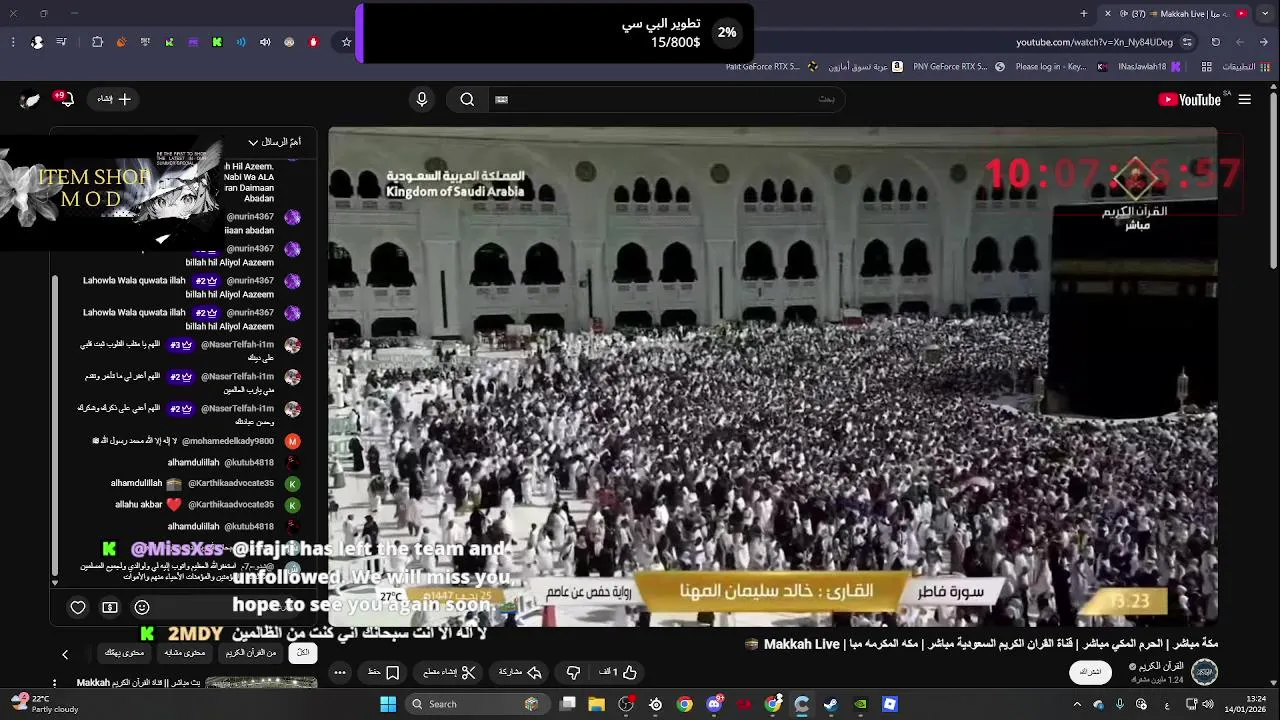Viewport: 1280px width, 720px height.
Task: Open the chat emoji picker
Action: (x=142, y=607)
